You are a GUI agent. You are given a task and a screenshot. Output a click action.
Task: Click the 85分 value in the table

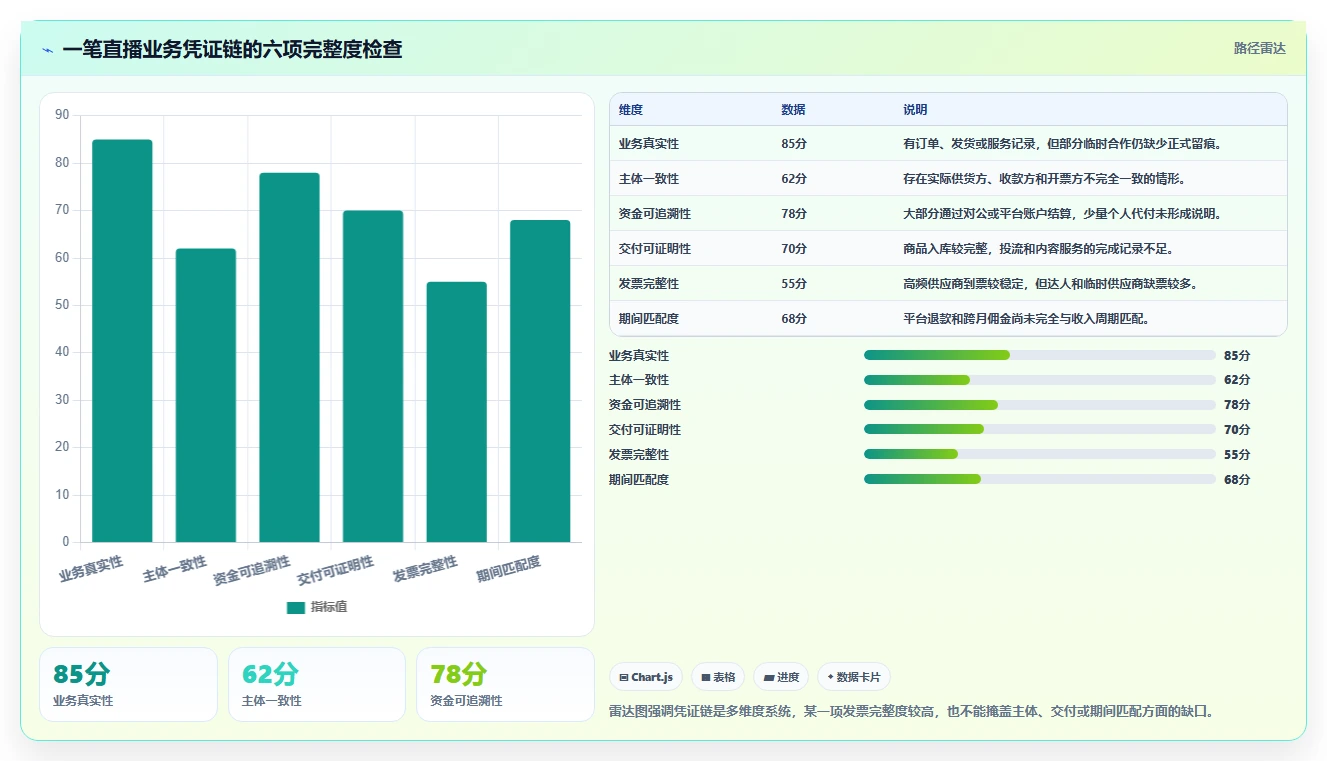tap(794, 144)
